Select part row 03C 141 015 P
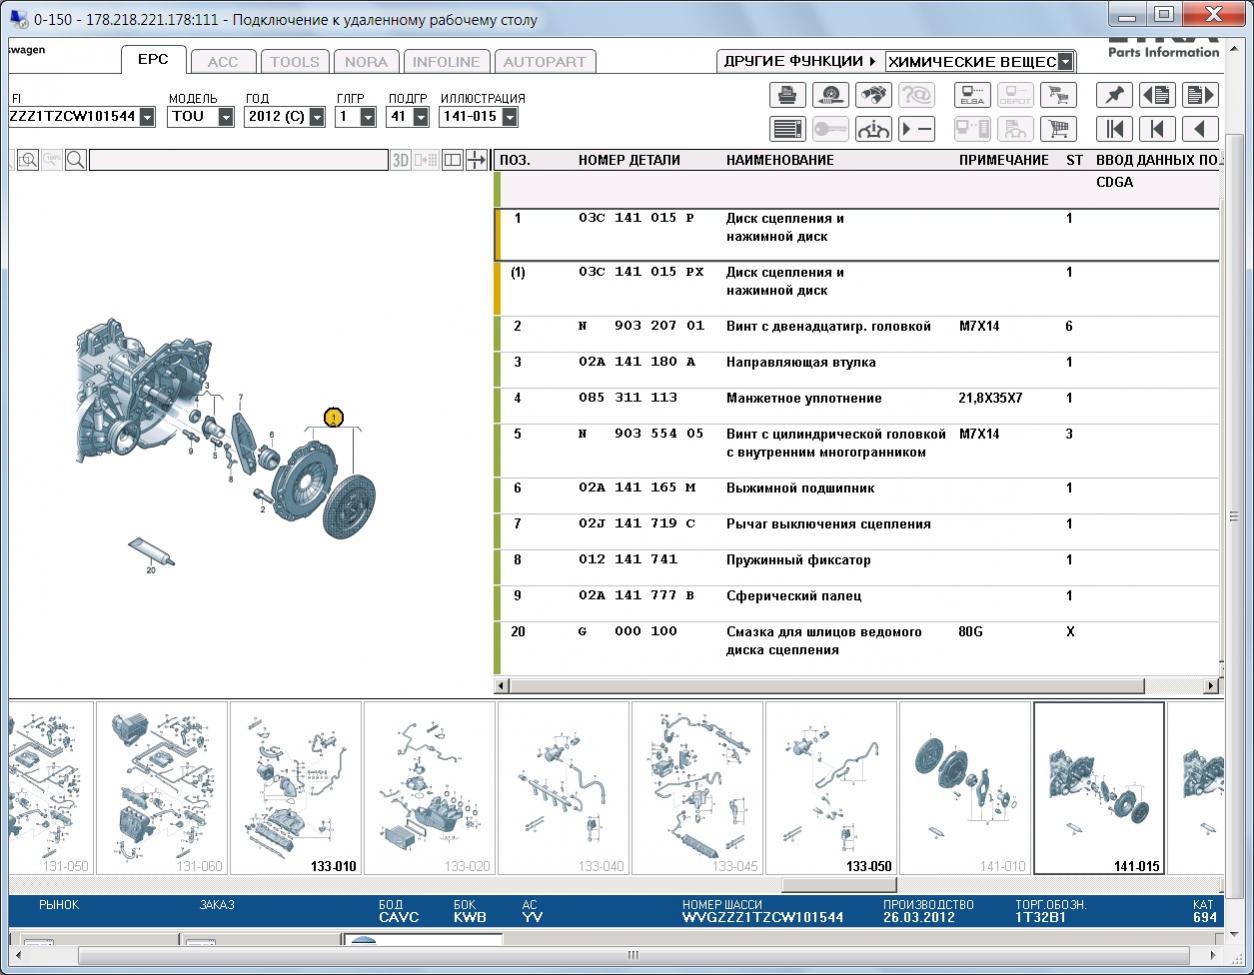The height and width of the screenshot is (975, 1254). [x=857, y=235]
